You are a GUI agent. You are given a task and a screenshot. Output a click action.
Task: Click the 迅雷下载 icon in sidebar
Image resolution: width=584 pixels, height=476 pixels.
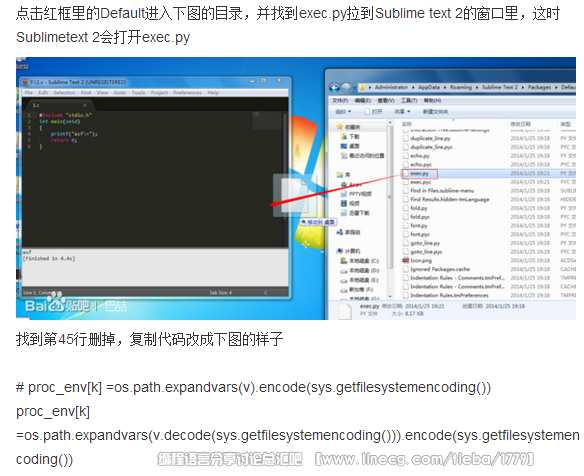[x=344, y=213]
